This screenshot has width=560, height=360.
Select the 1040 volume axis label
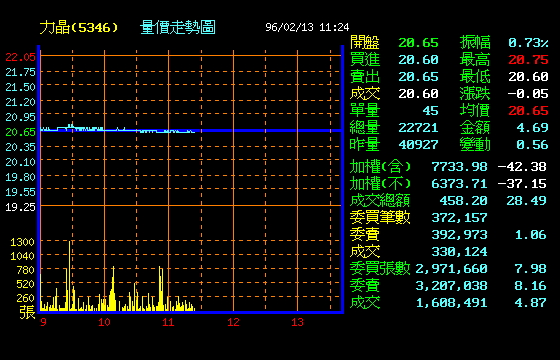(22, 256)
